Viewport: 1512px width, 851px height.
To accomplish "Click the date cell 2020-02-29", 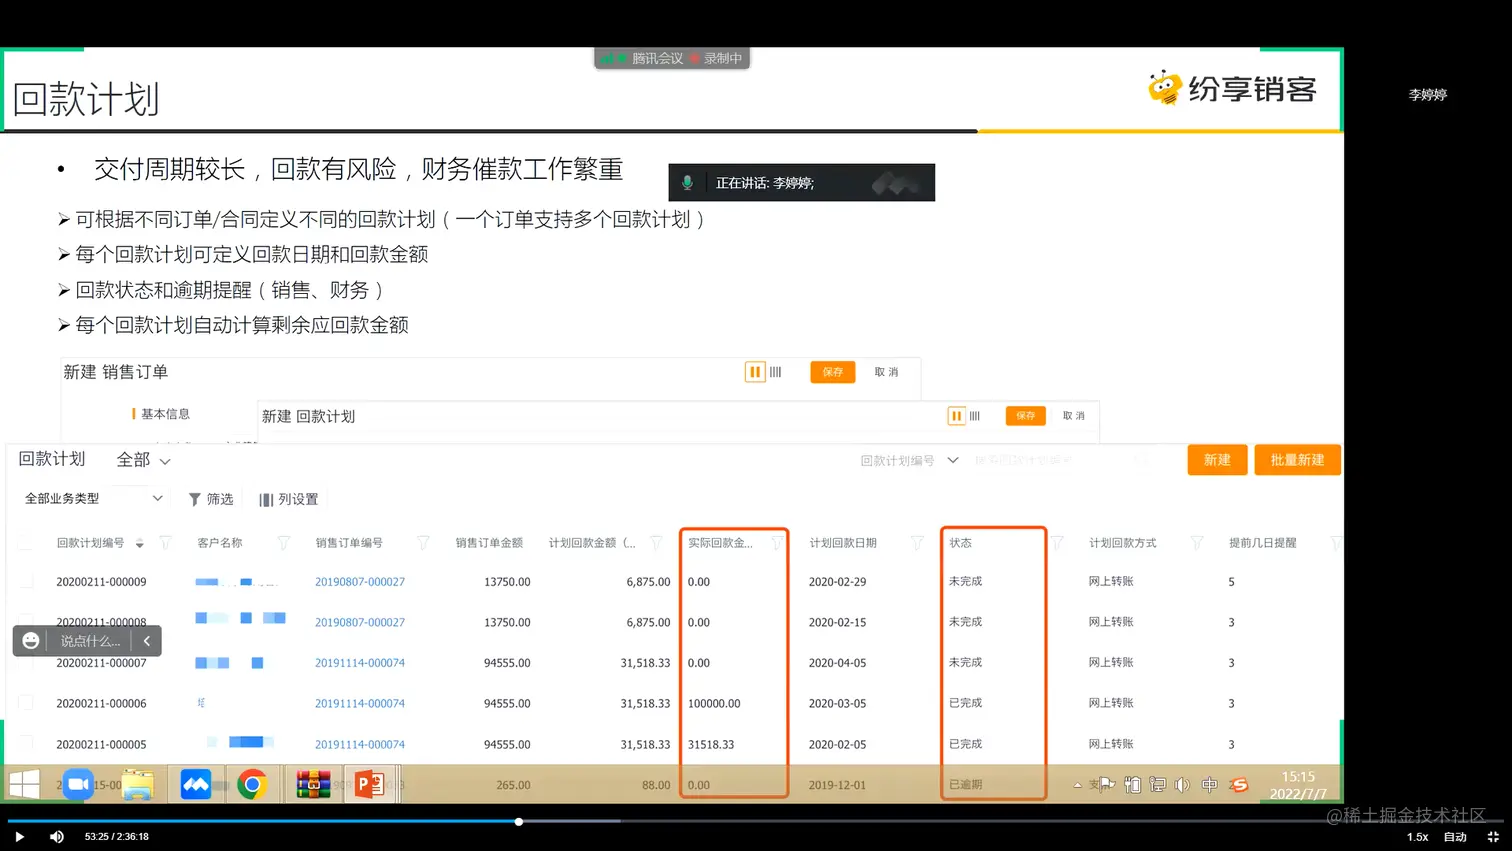I will pyautogui.click(x=837, y=582).
